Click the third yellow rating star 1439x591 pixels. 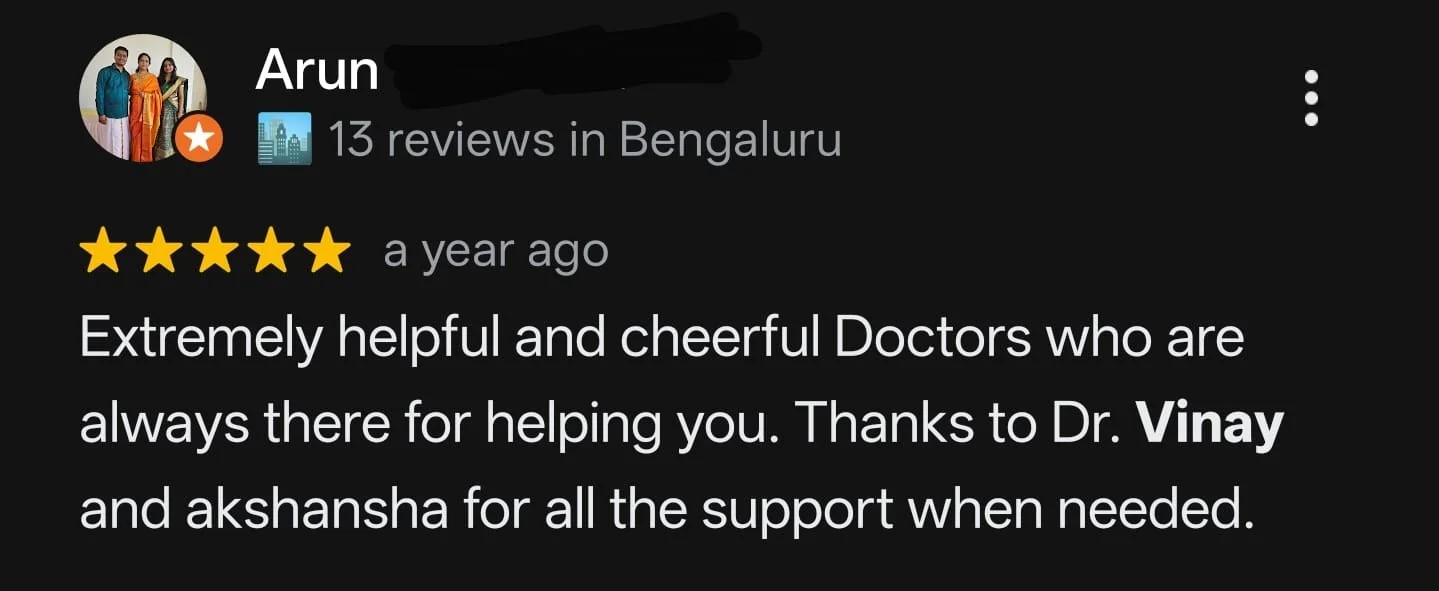[214, 254]
